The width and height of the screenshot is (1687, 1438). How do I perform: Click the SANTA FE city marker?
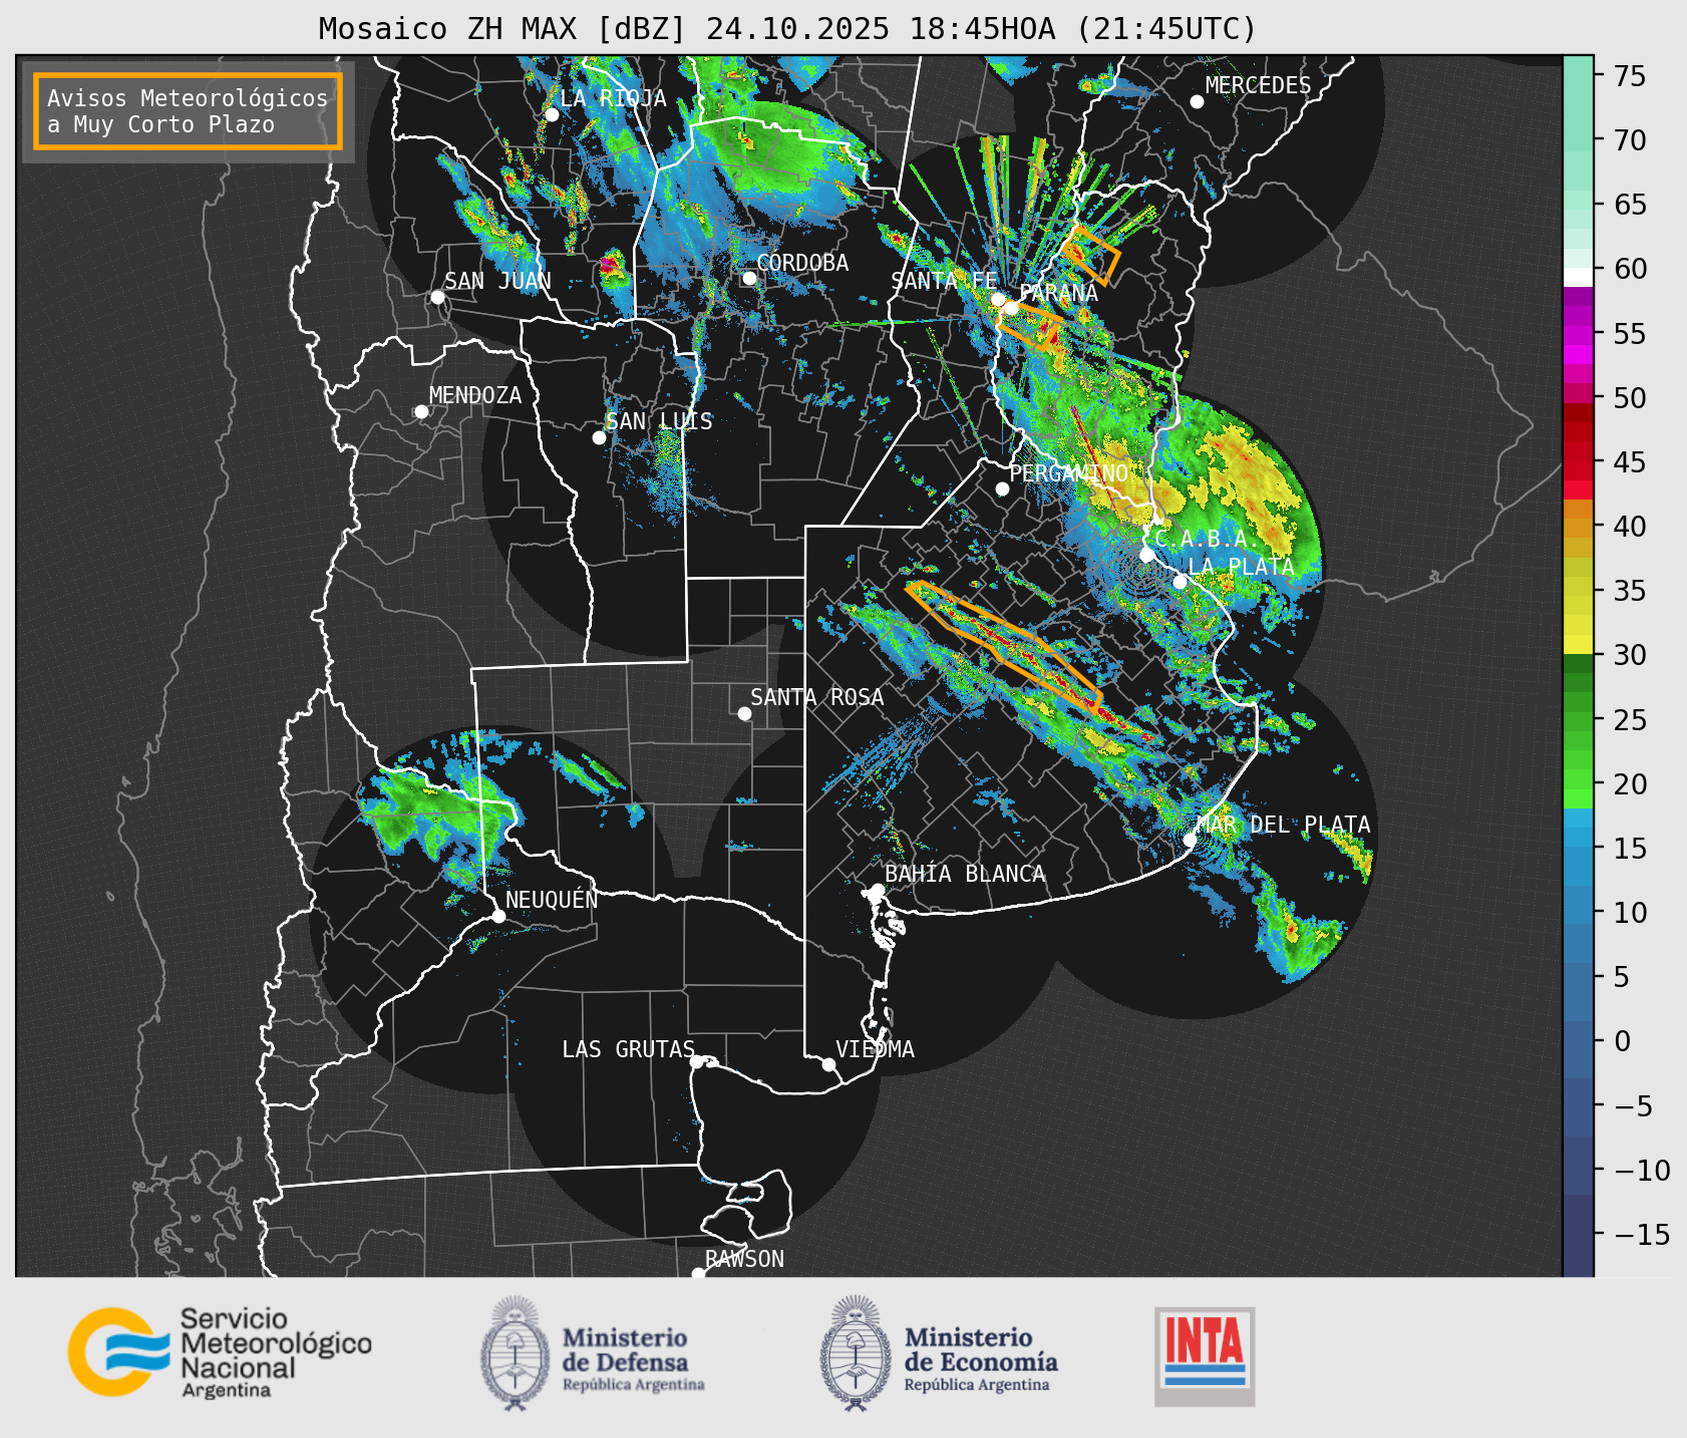(998, 299)
